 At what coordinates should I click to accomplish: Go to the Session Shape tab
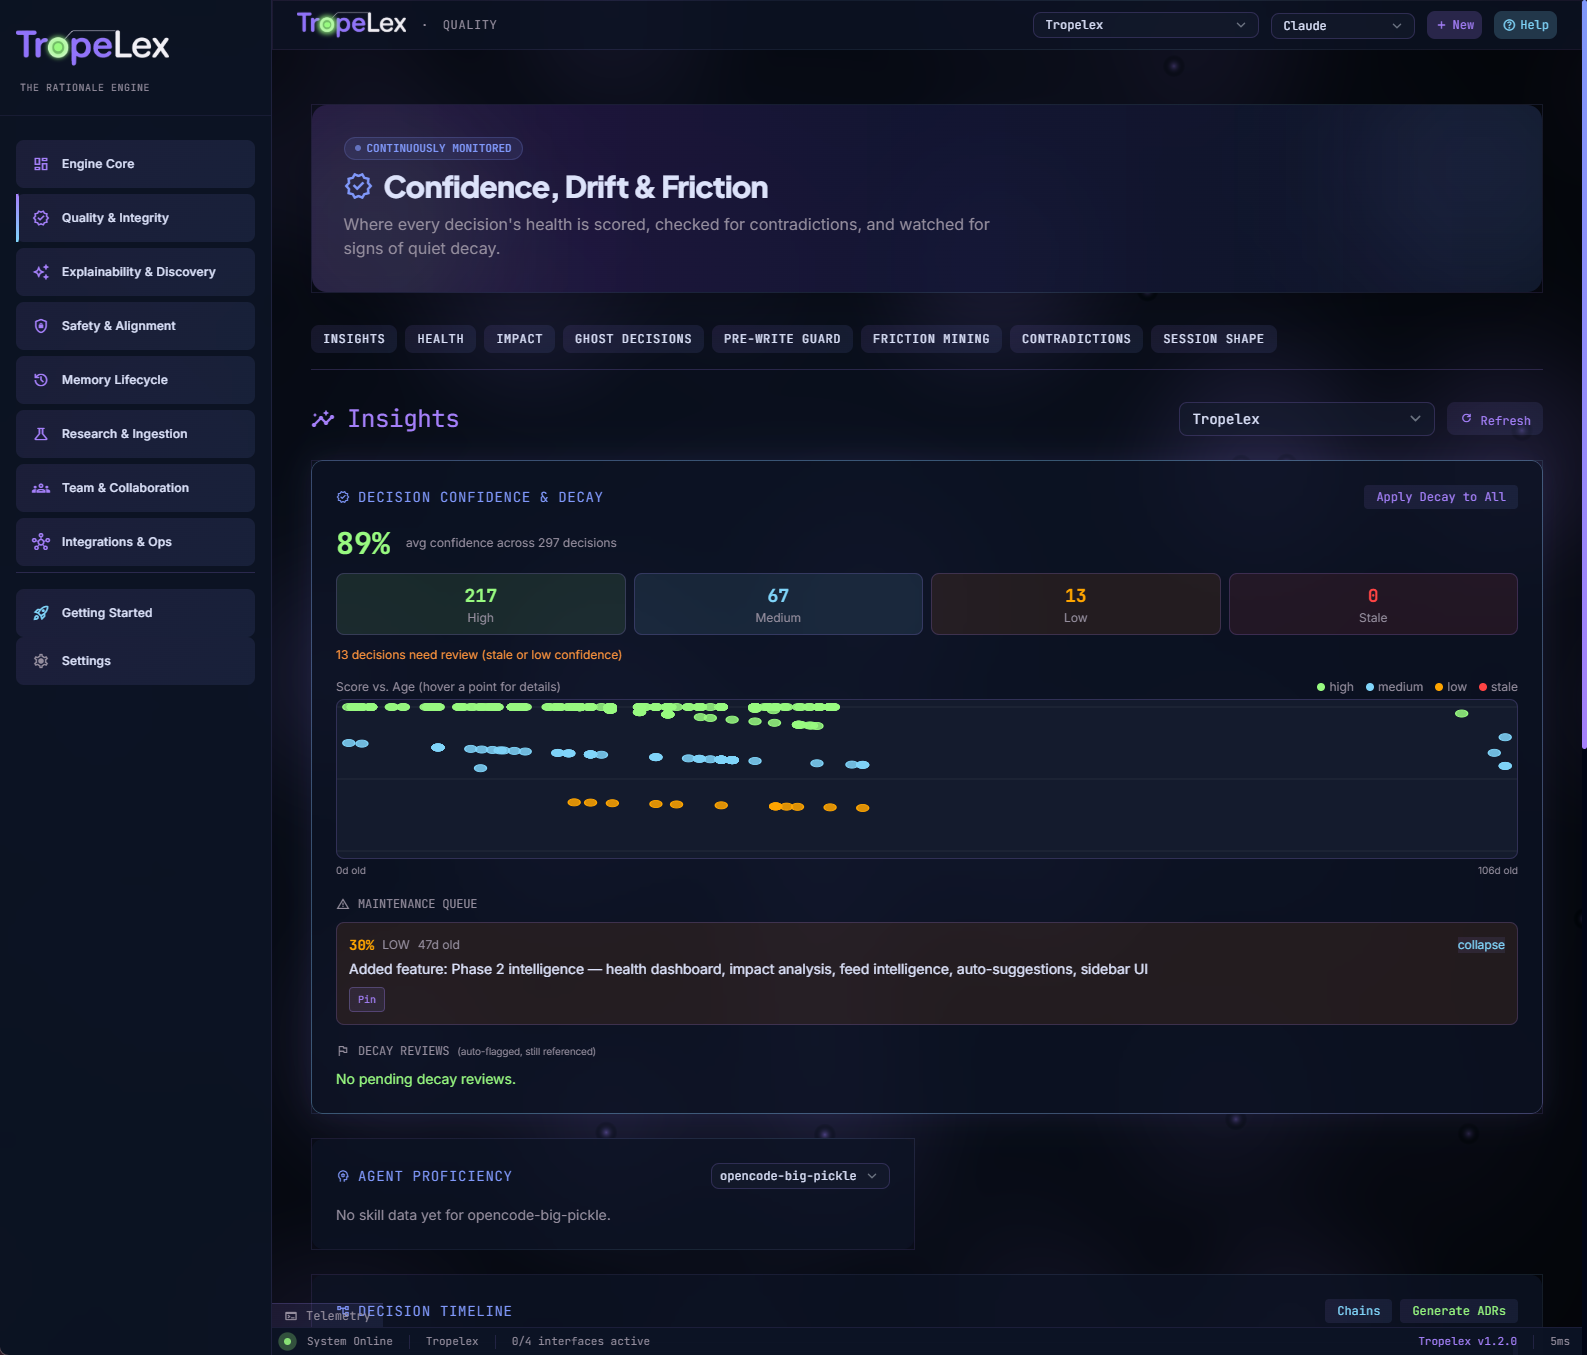(x=1213, y=339)
